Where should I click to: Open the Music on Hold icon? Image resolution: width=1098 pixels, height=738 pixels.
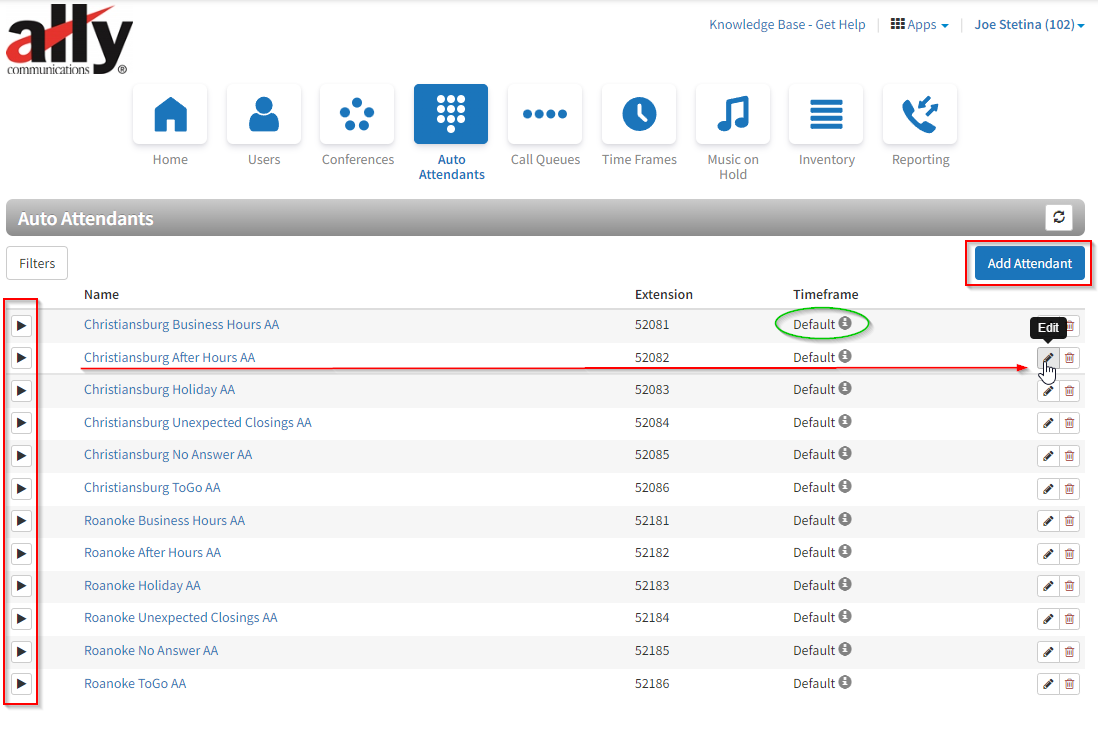point(732,115)
